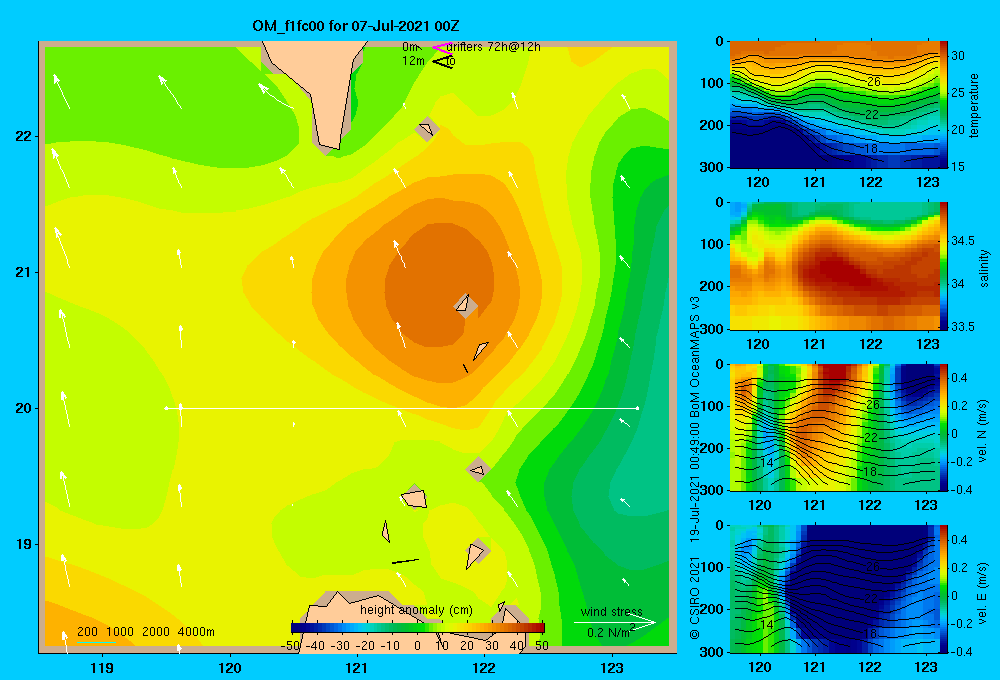Open the temperature cross-section panel
The height and width of the screenshot is (680, 1000).
pyautogui.click(x=834, y=105)
